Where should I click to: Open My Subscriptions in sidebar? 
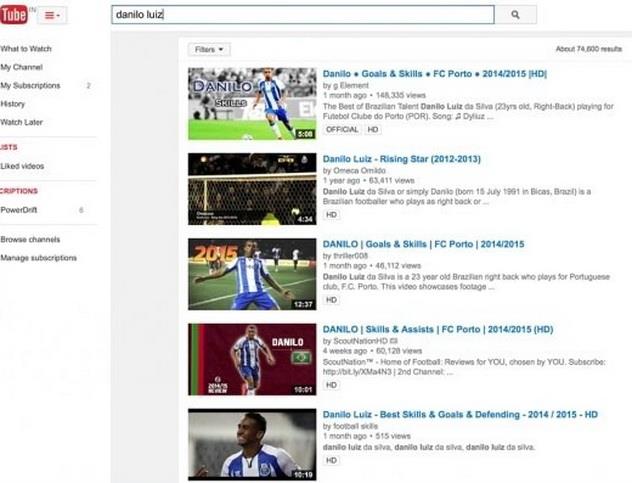click(x=30, y=86)
